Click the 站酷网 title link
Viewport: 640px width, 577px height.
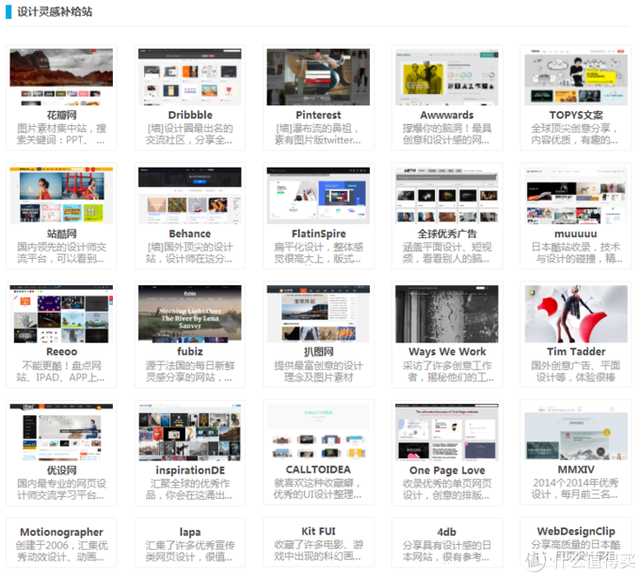pyautogui.click(x=62, y=234)
